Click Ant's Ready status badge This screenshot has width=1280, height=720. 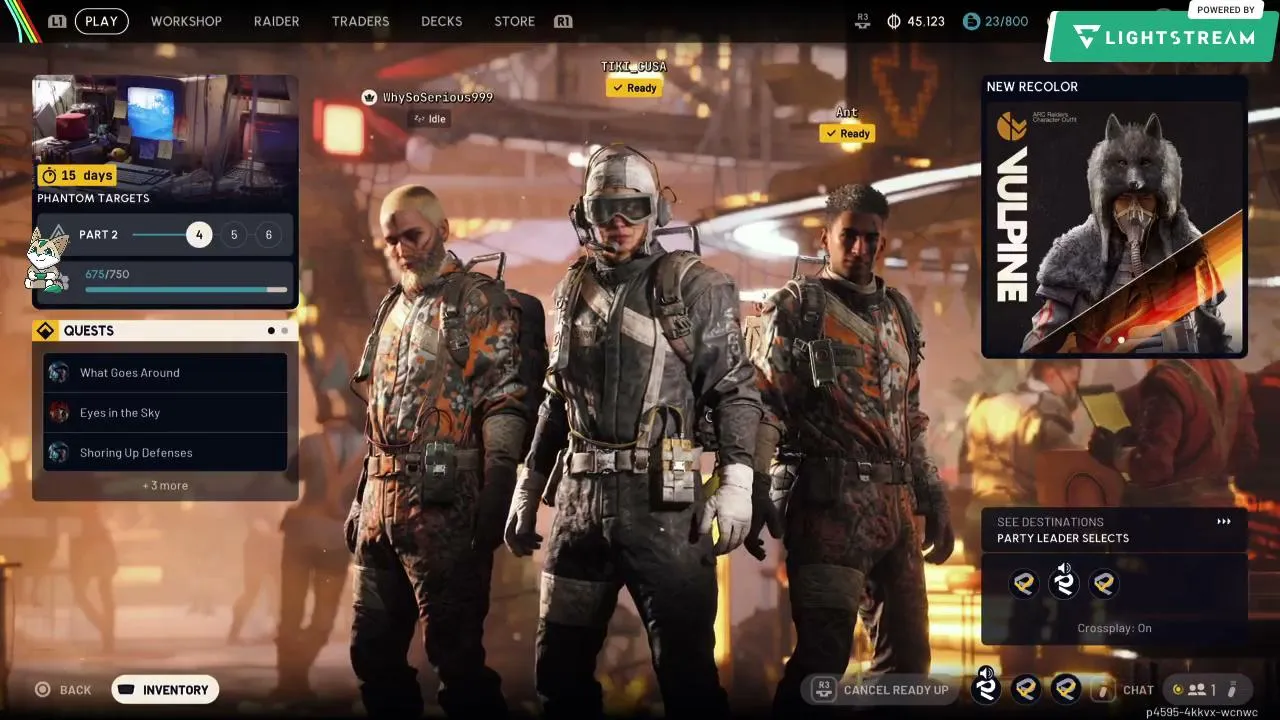tap(847, 134)
